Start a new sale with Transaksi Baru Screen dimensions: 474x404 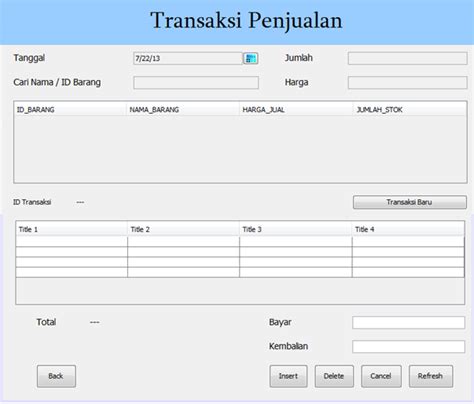(410, 202)
